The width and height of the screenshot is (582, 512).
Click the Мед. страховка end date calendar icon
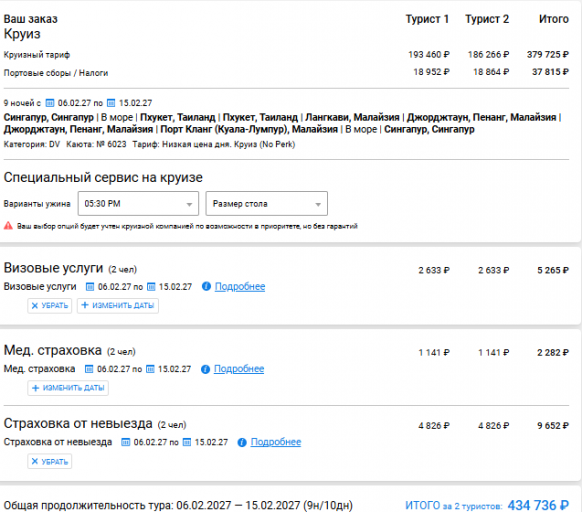click(x=150, y=369)
